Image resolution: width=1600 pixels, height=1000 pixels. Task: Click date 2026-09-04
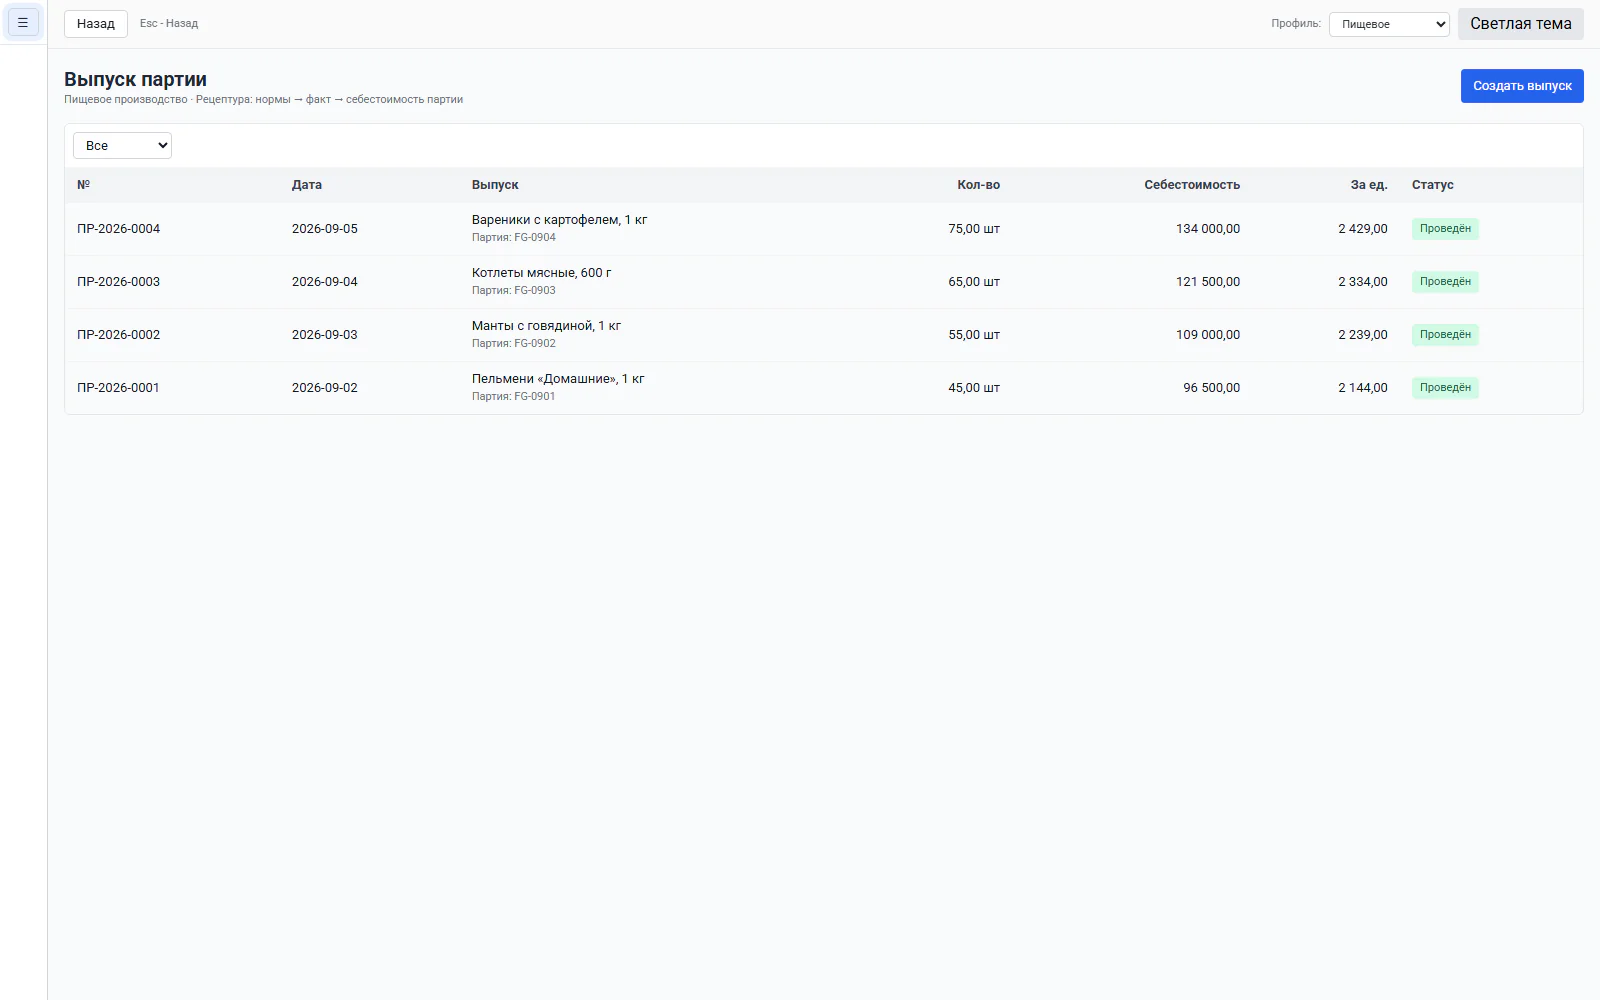tap(324, 282)
